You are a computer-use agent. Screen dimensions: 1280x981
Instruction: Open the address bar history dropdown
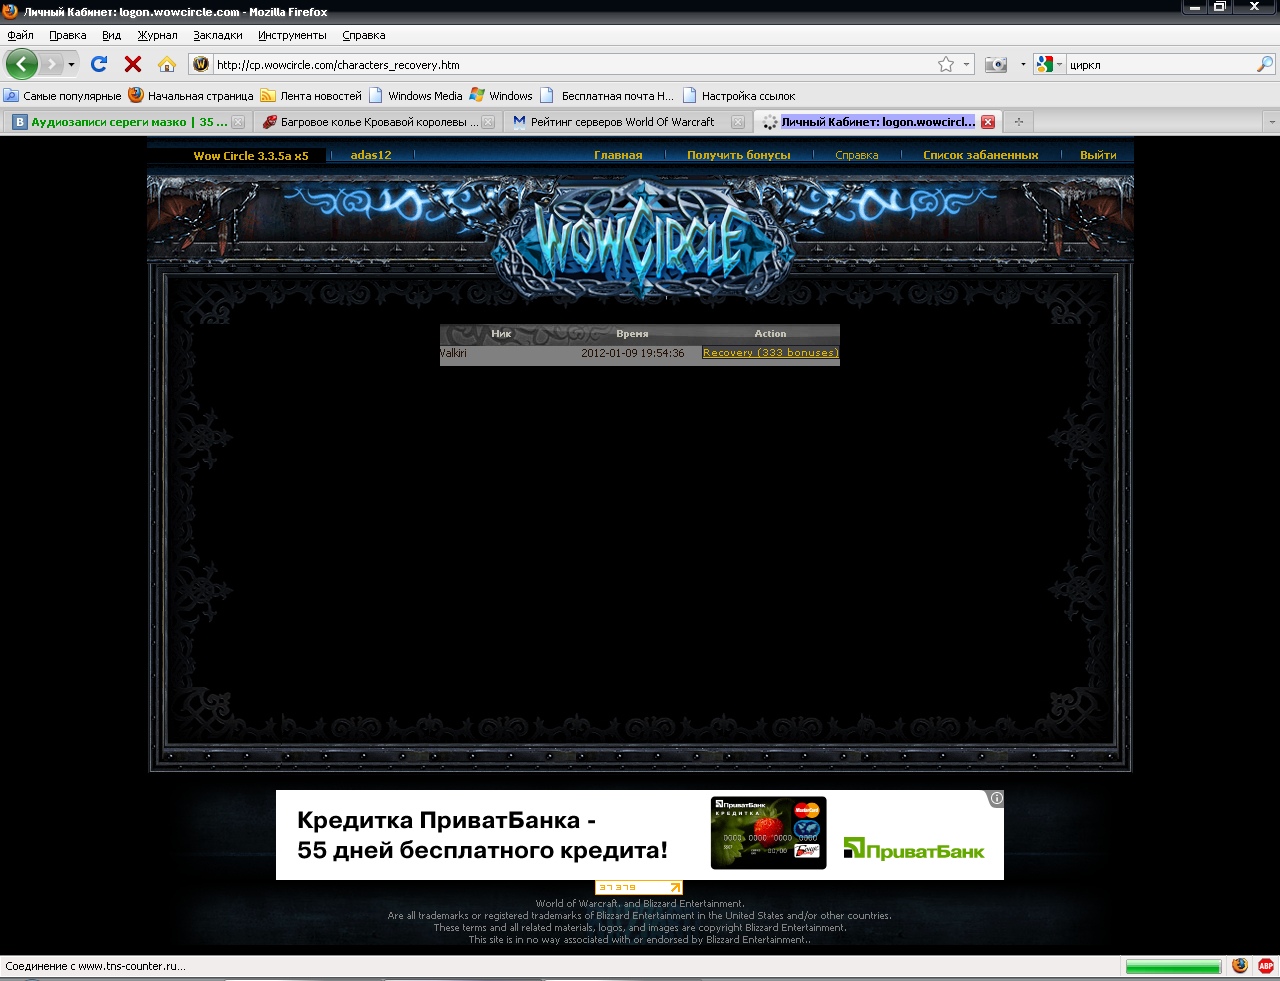pos(966,64)
